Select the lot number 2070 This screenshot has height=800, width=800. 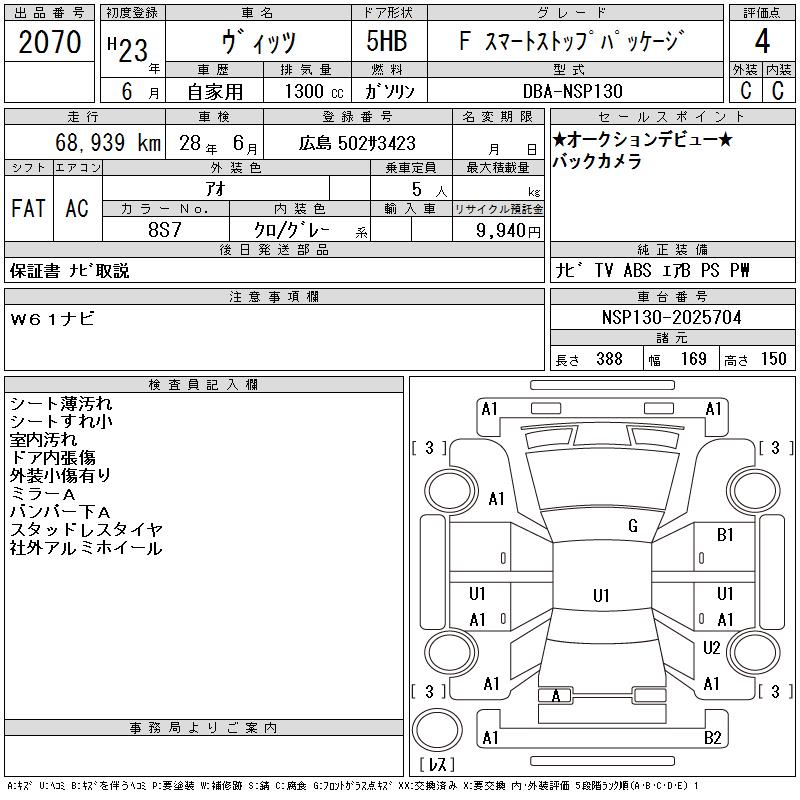pyautogui.click(x=50, y=42)
